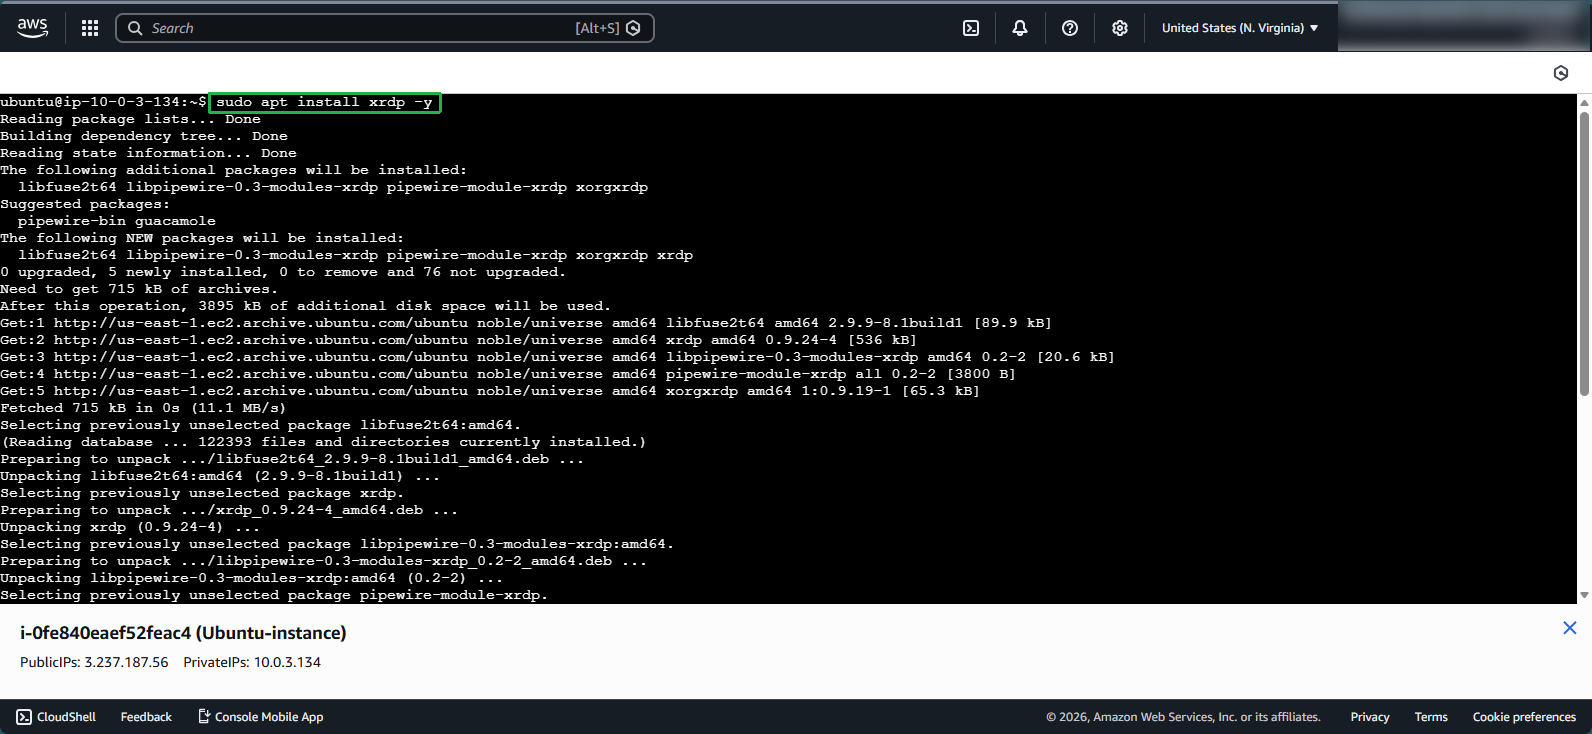Open the AWS home logo
The image size is (1592, 734).
33,28
